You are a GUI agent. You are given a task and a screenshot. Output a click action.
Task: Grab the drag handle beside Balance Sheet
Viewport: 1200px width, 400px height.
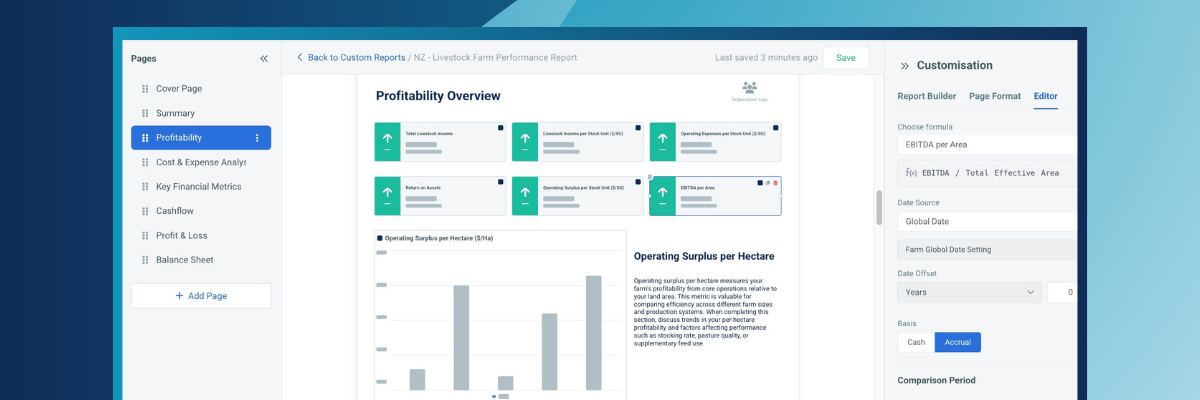coord(145,260)
